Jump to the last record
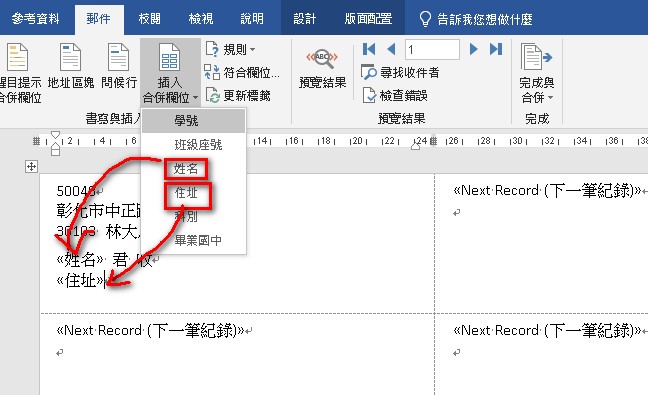 tap(496, 49)
